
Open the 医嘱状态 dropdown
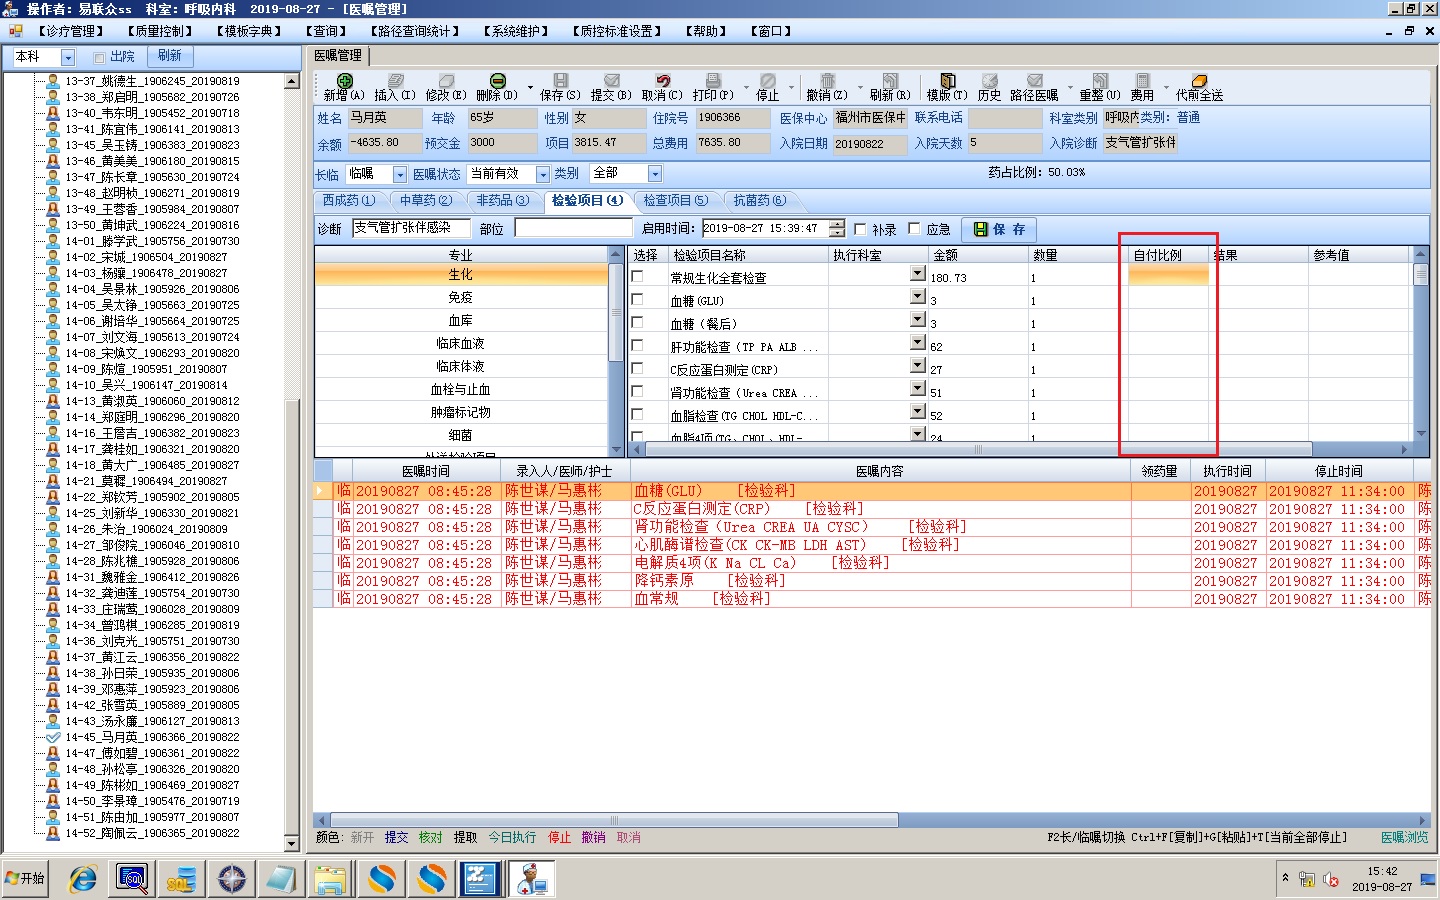pos(543,174)
